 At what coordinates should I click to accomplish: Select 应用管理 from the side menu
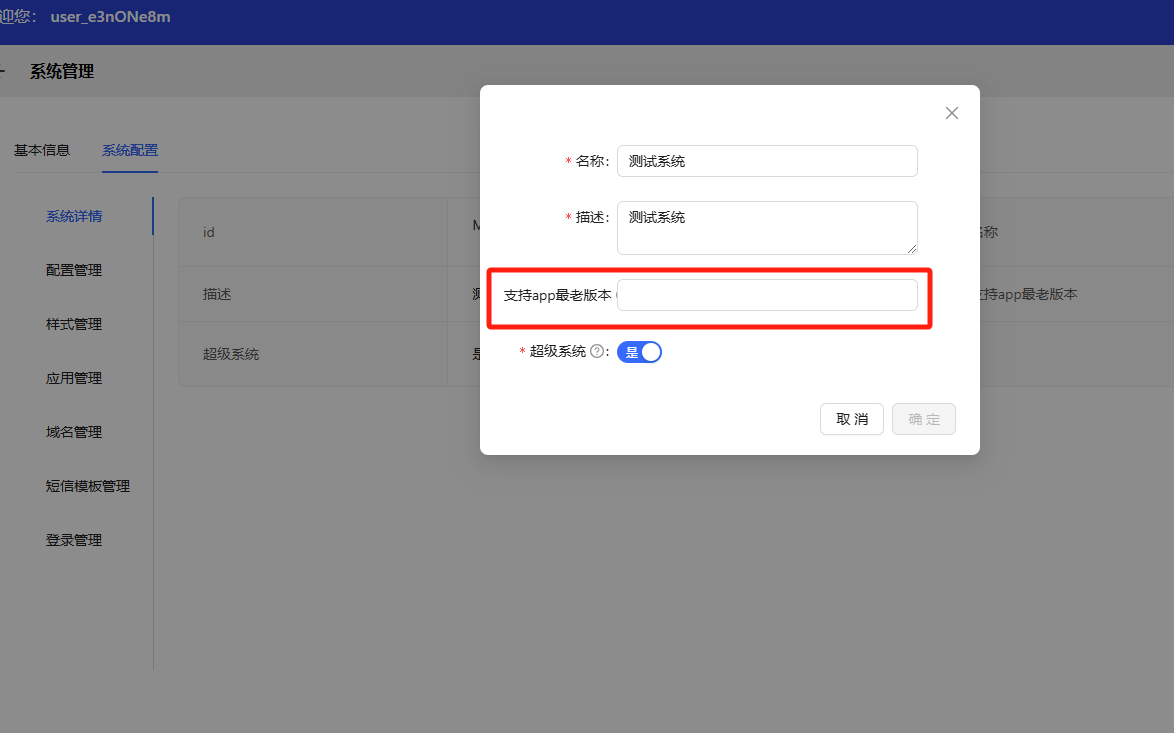tap(74, 378)
